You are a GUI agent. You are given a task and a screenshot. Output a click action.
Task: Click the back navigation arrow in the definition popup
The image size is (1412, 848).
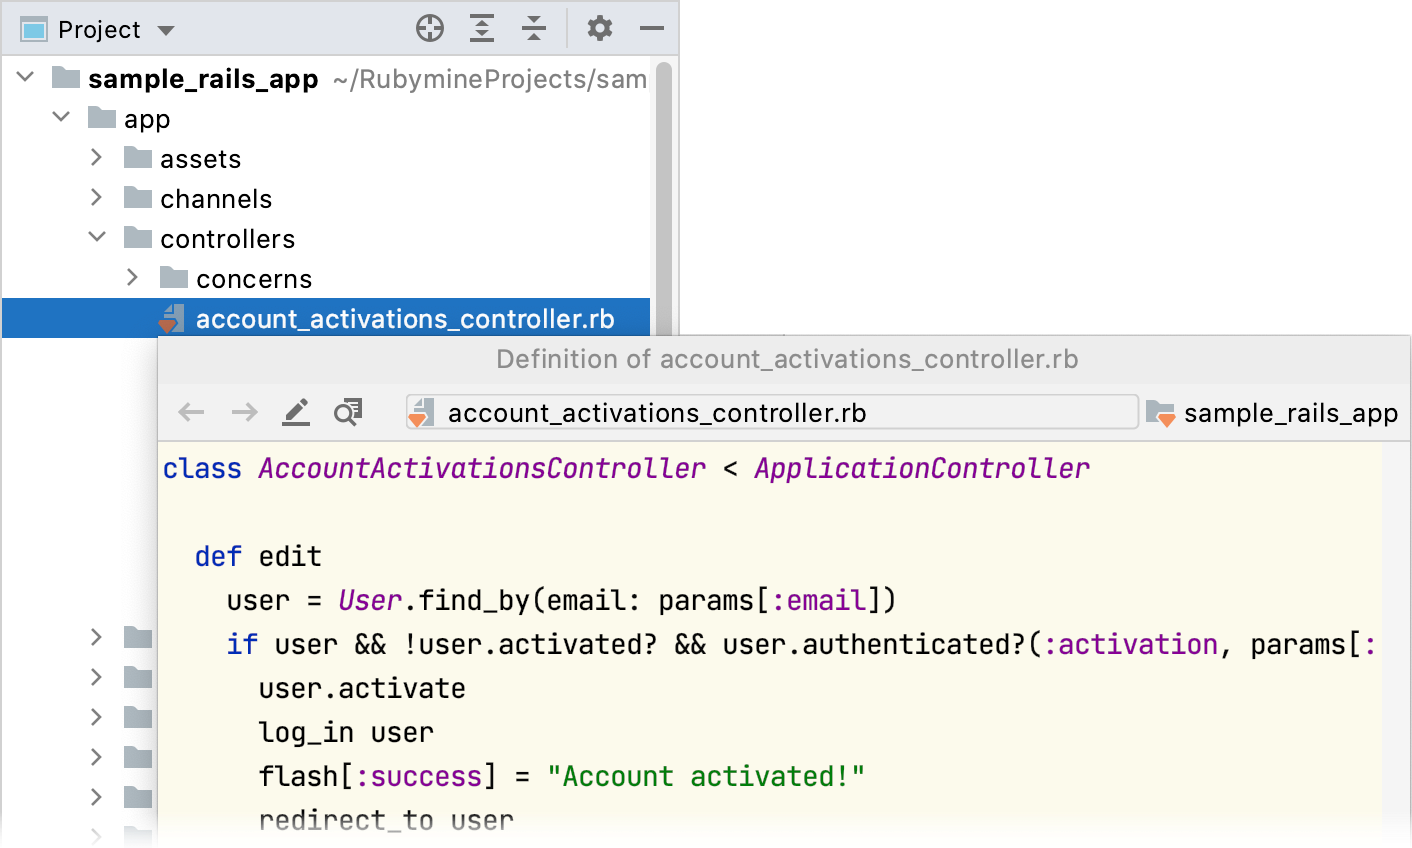[190, 411]
